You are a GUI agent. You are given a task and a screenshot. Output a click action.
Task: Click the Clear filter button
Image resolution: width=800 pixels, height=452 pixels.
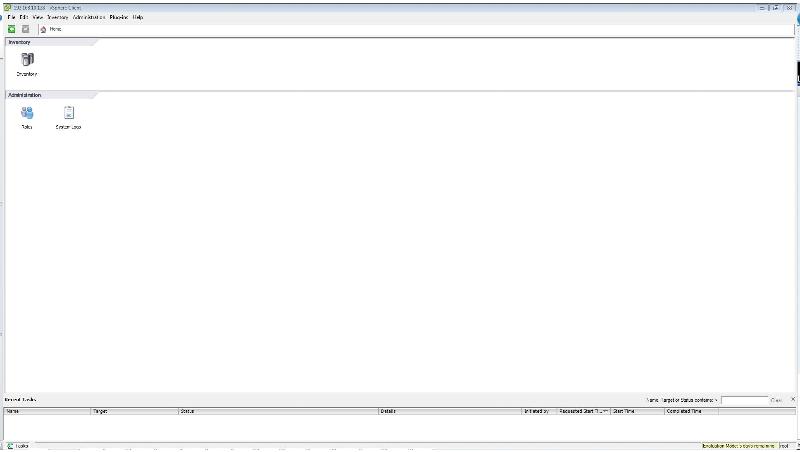[776, 400]
